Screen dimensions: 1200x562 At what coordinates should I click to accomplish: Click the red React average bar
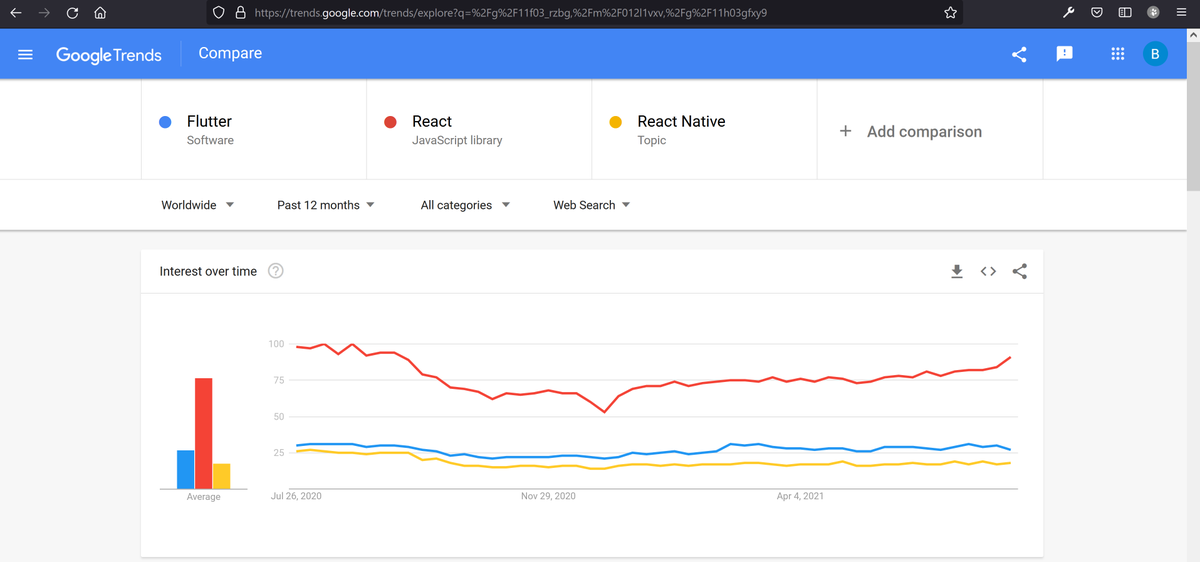204,433
